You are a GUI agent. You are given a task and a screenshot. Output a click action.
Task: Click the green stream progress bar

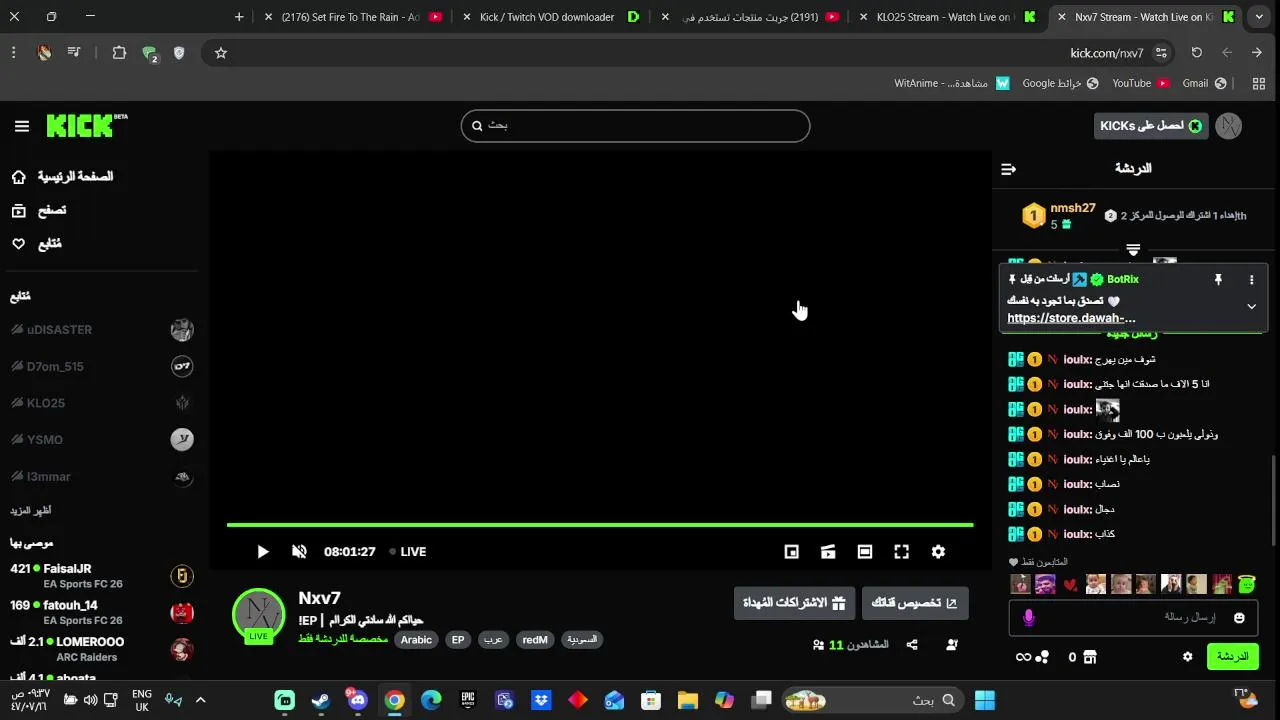600,524
